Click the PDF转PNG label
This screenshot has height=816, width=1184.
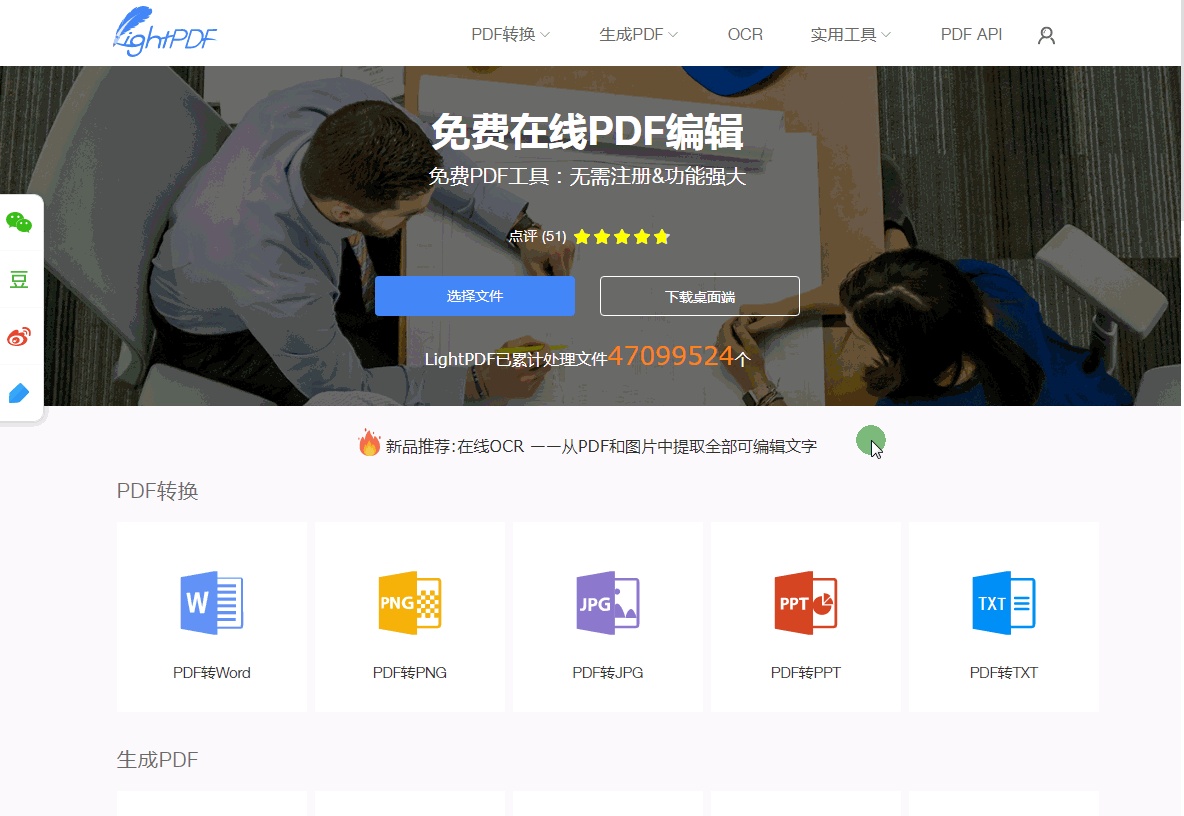click(409, 673)
